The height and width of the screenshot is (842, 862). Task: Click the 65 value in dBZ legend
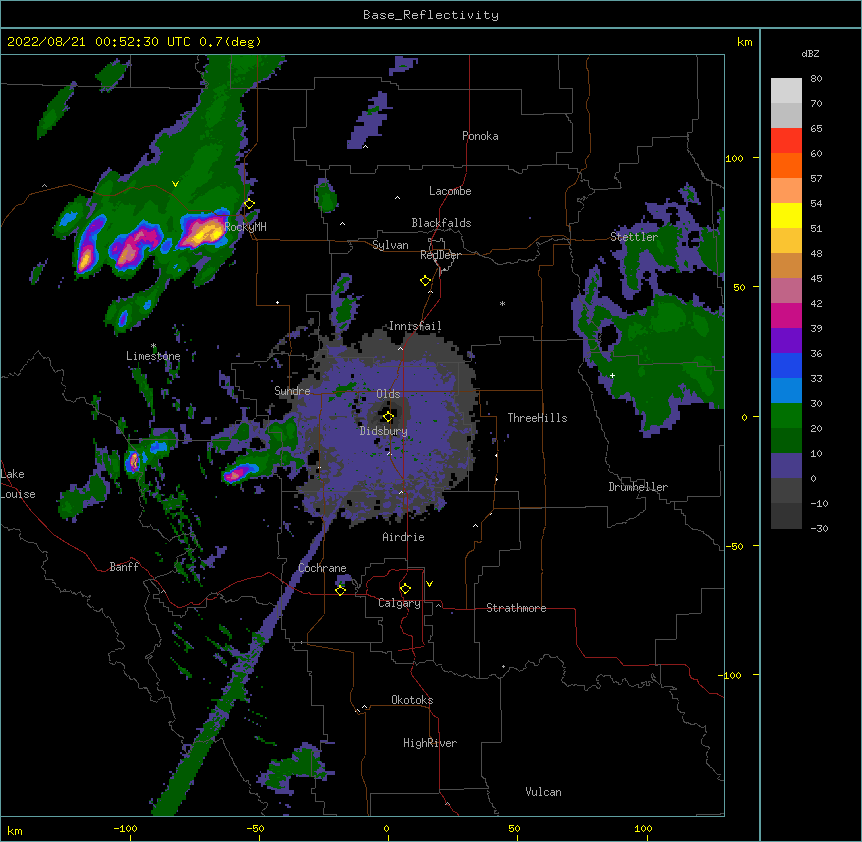pyautogui.click(x=816, y=129)
